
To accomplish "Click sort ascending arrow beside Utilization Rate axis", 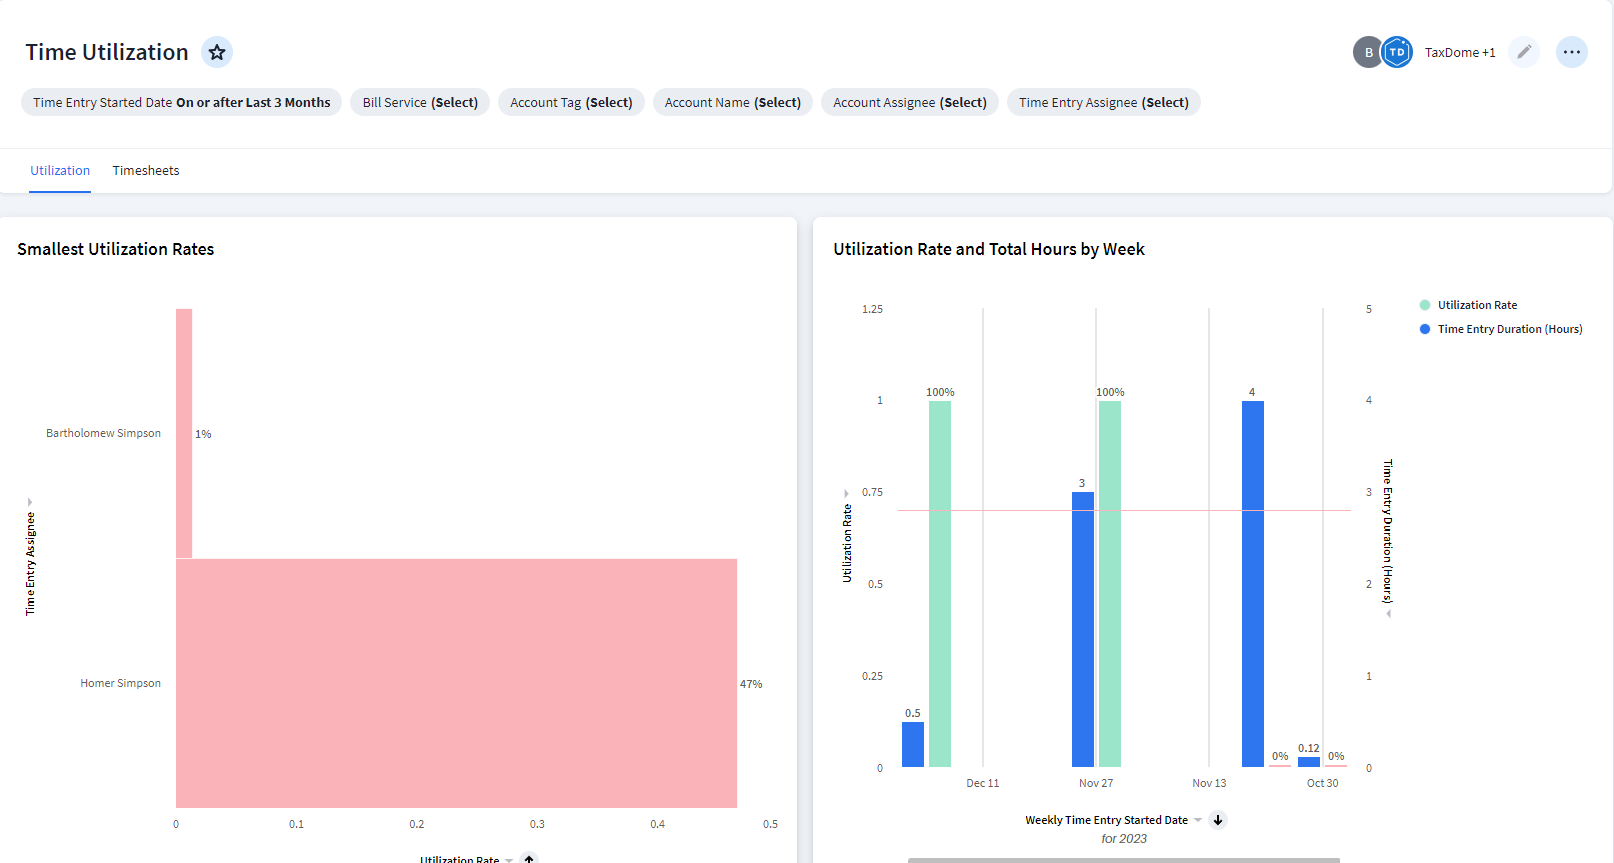I will click(529, 858).
